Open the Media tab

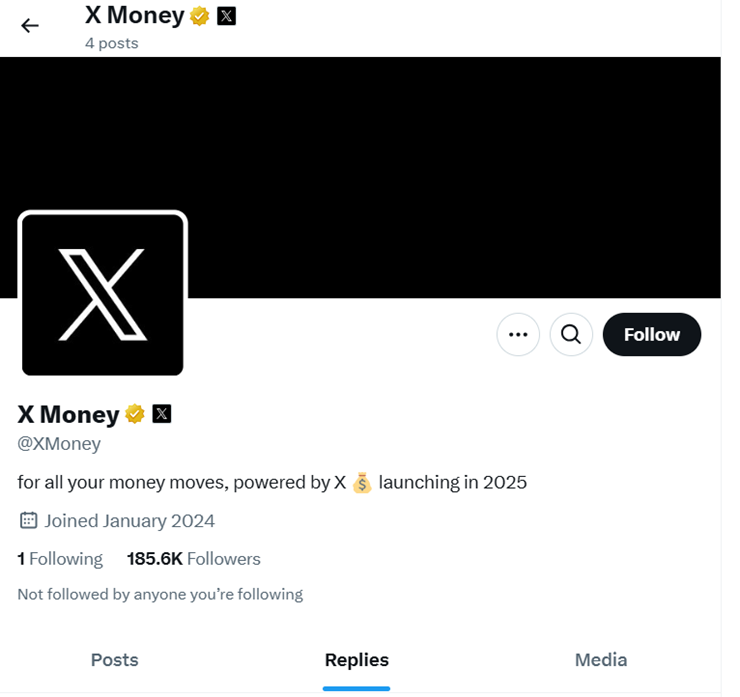(600, 660)
